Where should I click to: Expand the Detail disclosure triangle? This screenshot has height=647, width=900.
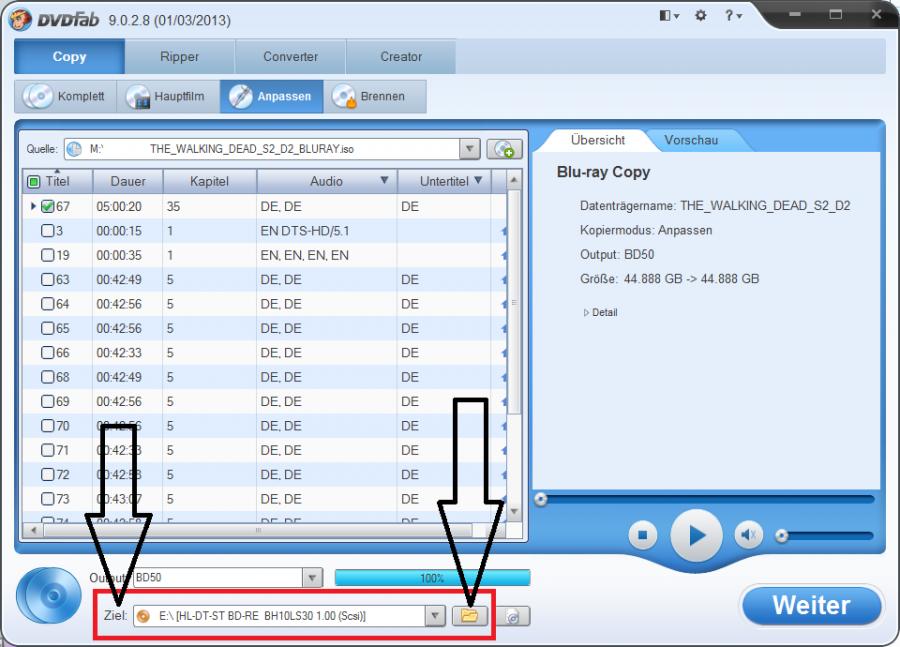(x=586, y=313)
